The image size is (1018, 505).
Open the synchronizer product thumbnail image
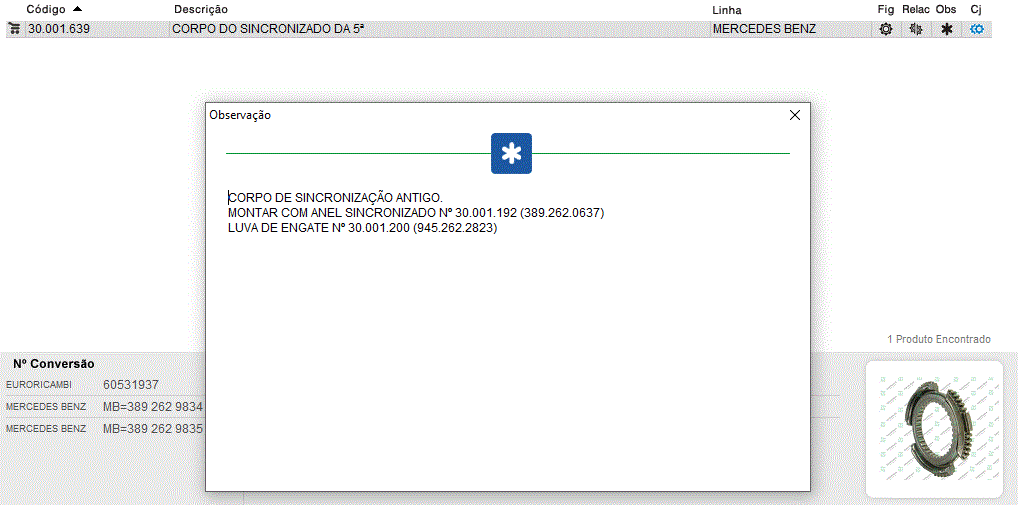pyautogui.click(x=933, y=428)
